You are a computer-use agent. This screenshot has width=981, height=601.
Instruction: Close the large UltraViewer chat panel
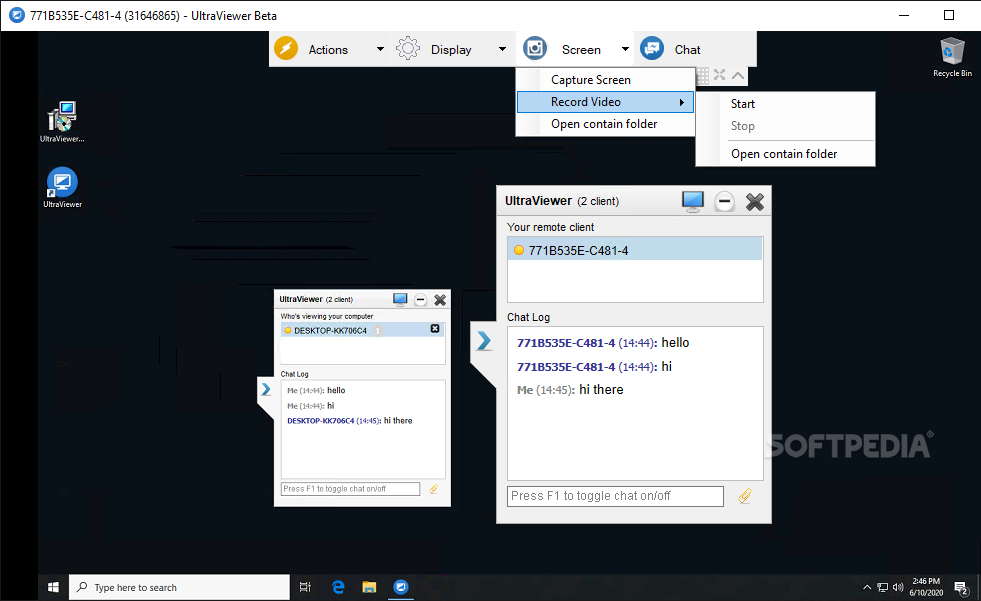click(x=755, y=201)
